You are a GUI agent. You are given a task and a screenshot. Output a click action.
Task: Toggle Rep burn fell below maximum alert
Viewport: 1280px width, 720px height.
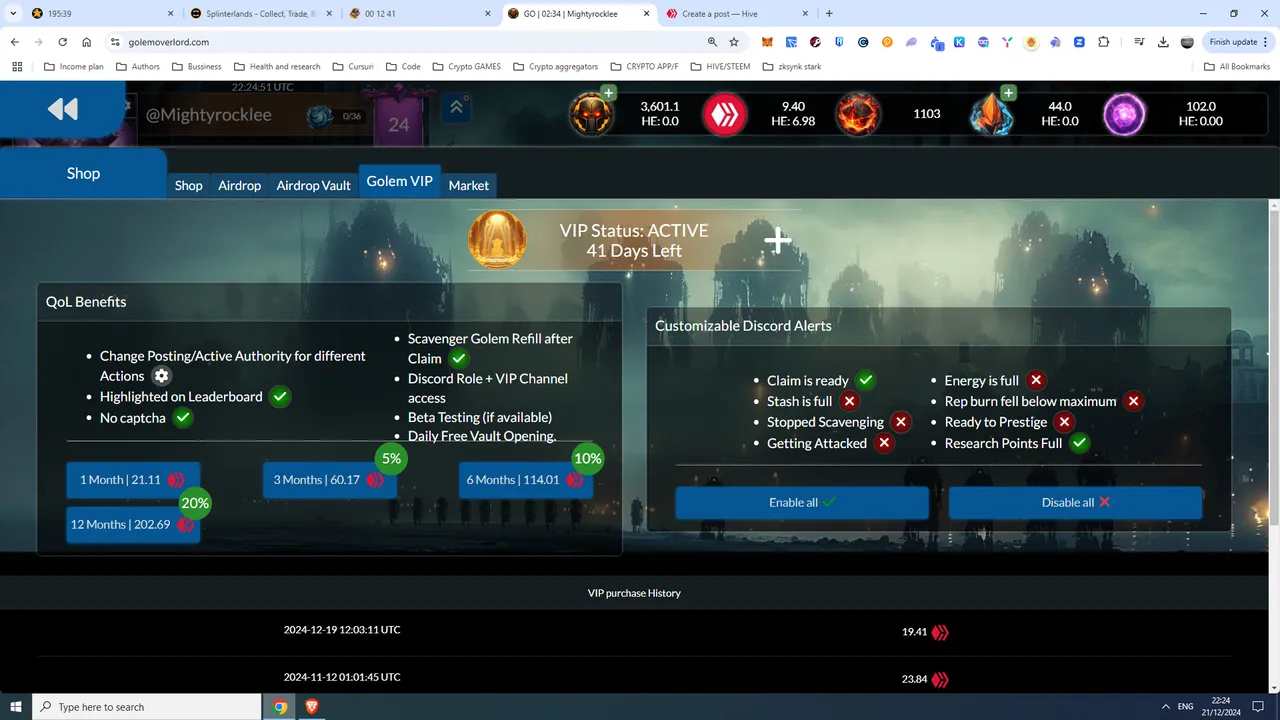[1133, 401]
